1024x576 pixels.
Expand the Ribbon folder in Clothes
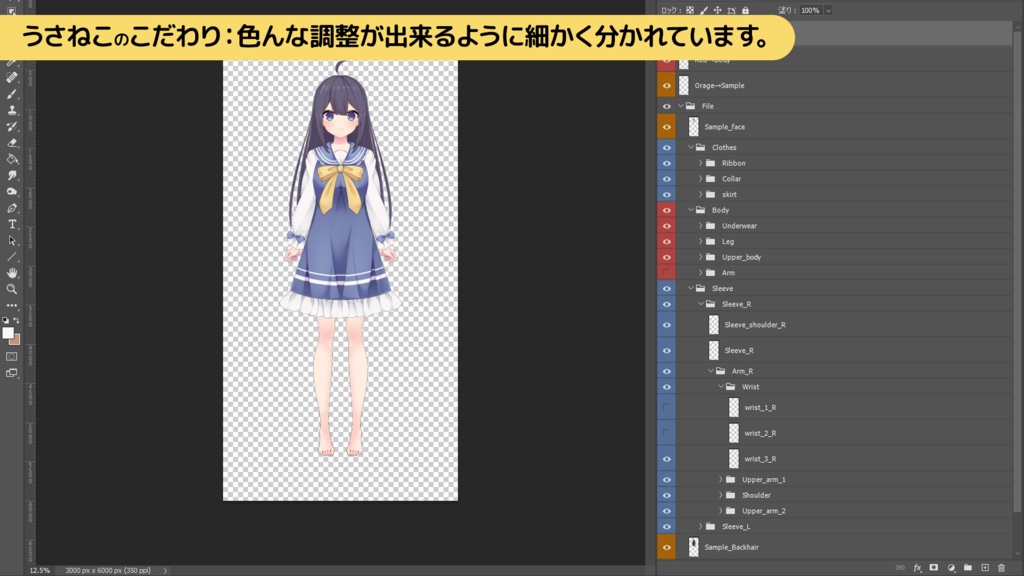click(x=701, y=163)
